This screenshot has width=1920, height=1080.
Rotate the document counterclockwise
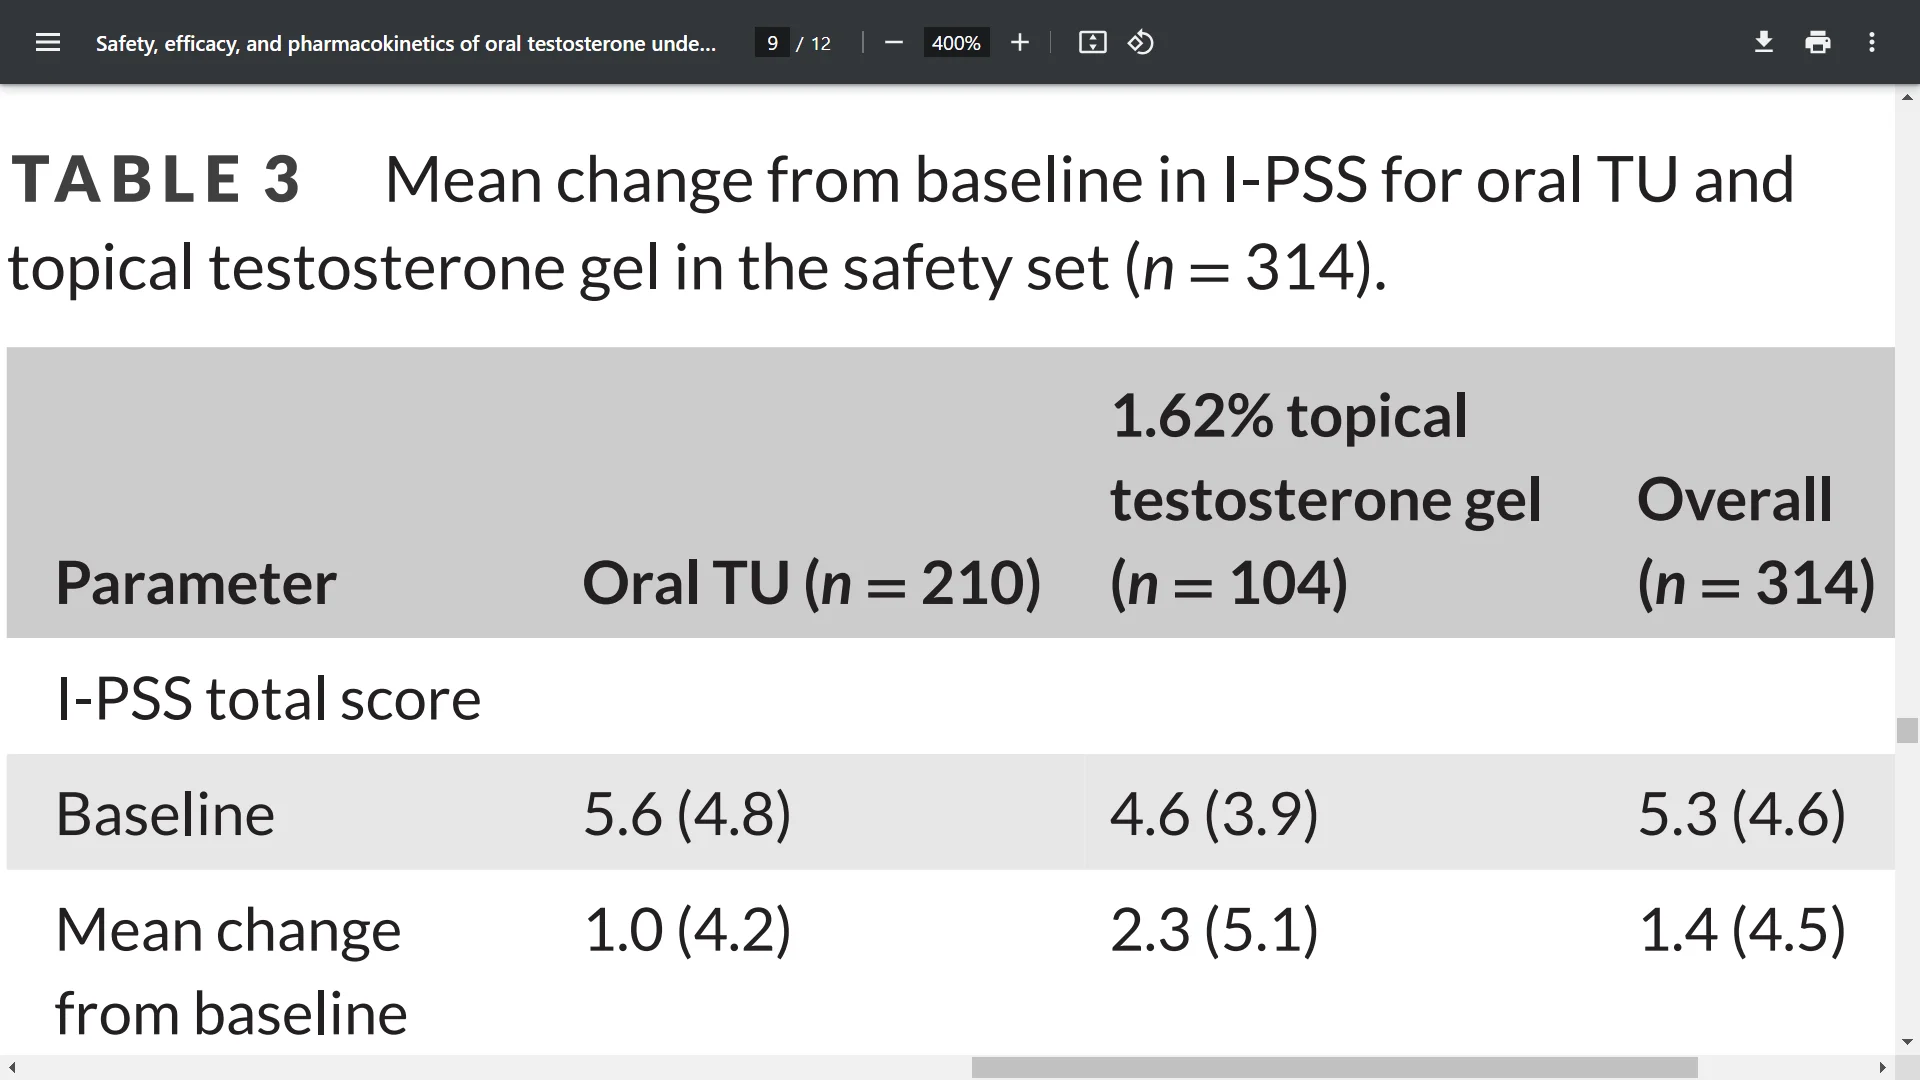(x=1141, y=43)
